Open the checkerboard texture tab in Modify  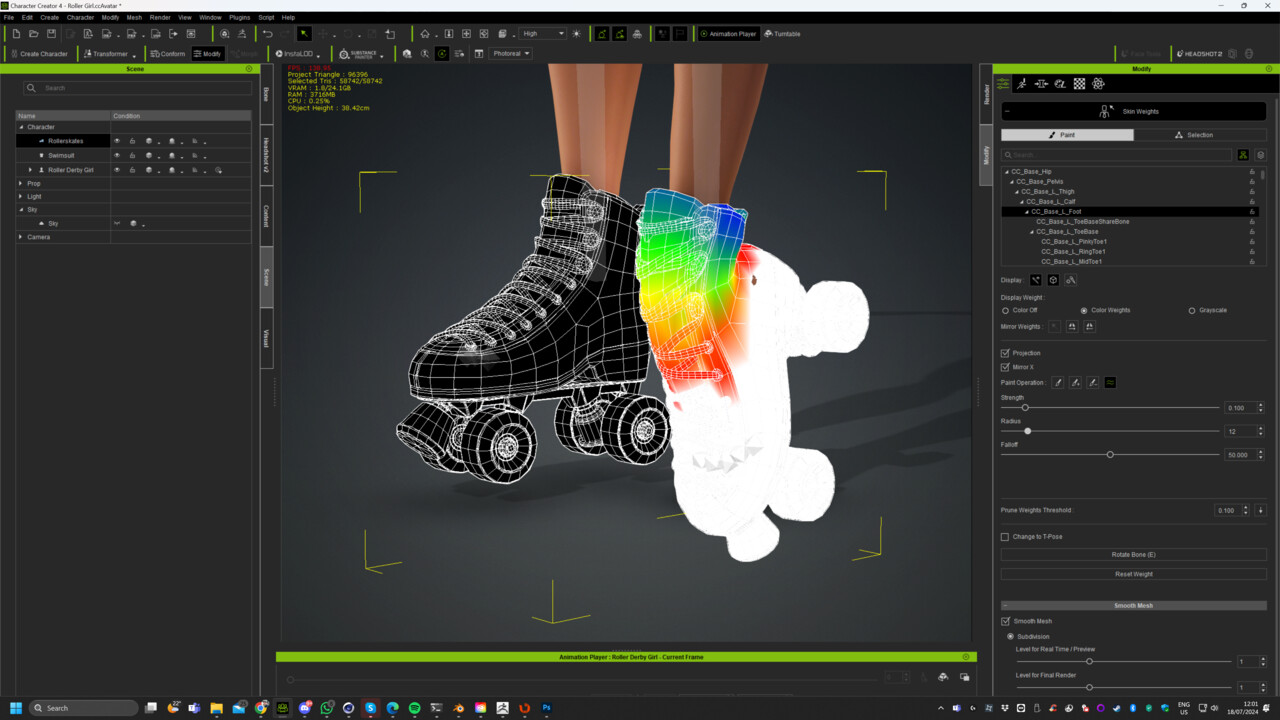tap(1079, 84)
